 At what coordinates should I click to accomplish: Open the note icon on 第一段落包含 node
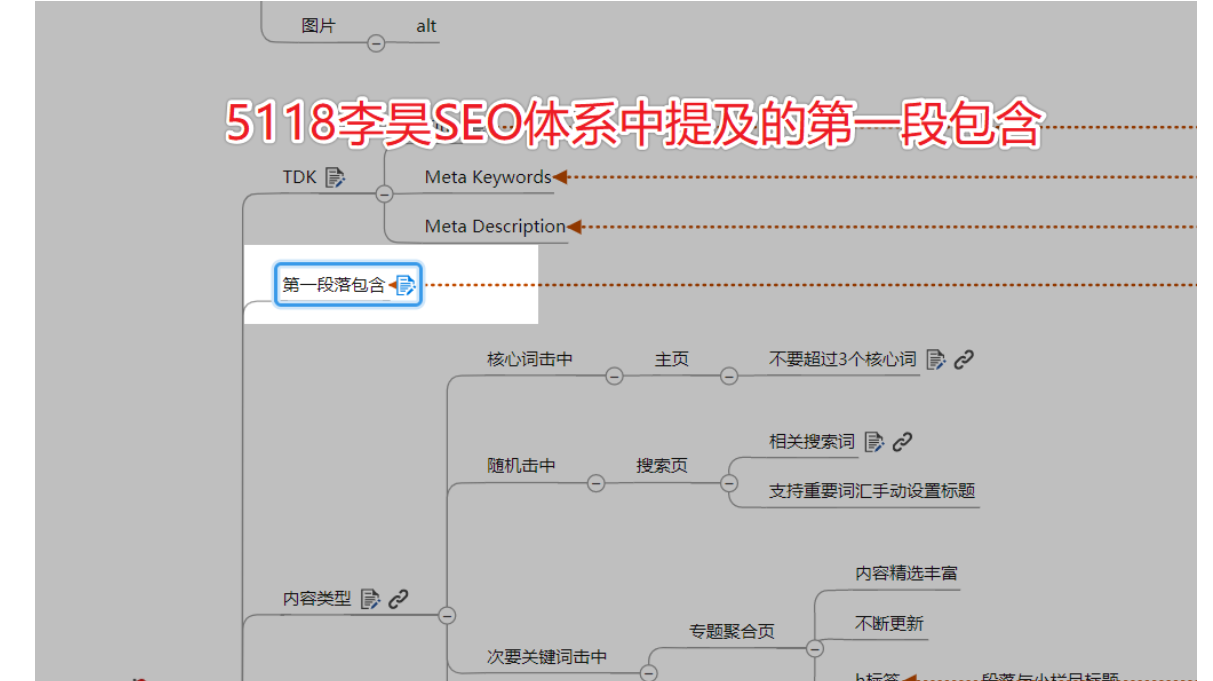pos(405,285)
